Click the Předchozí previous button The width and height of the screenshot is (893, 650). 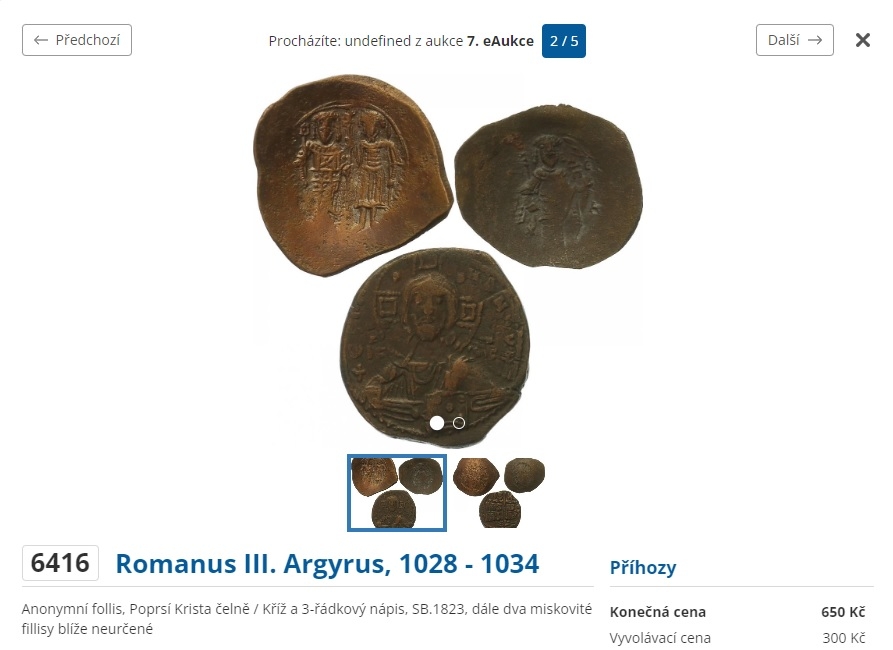click(x=77, y=40)
